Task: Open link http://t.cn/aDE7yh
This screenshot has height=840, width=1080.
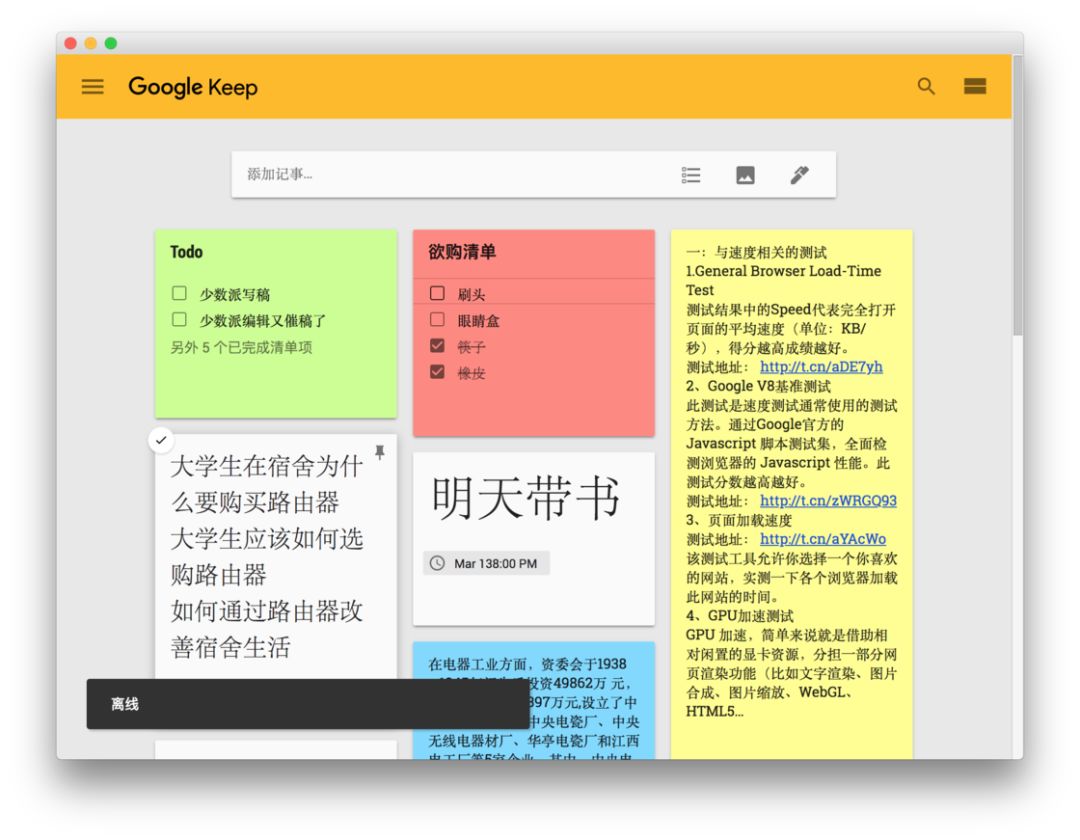Action: [821, 366]
